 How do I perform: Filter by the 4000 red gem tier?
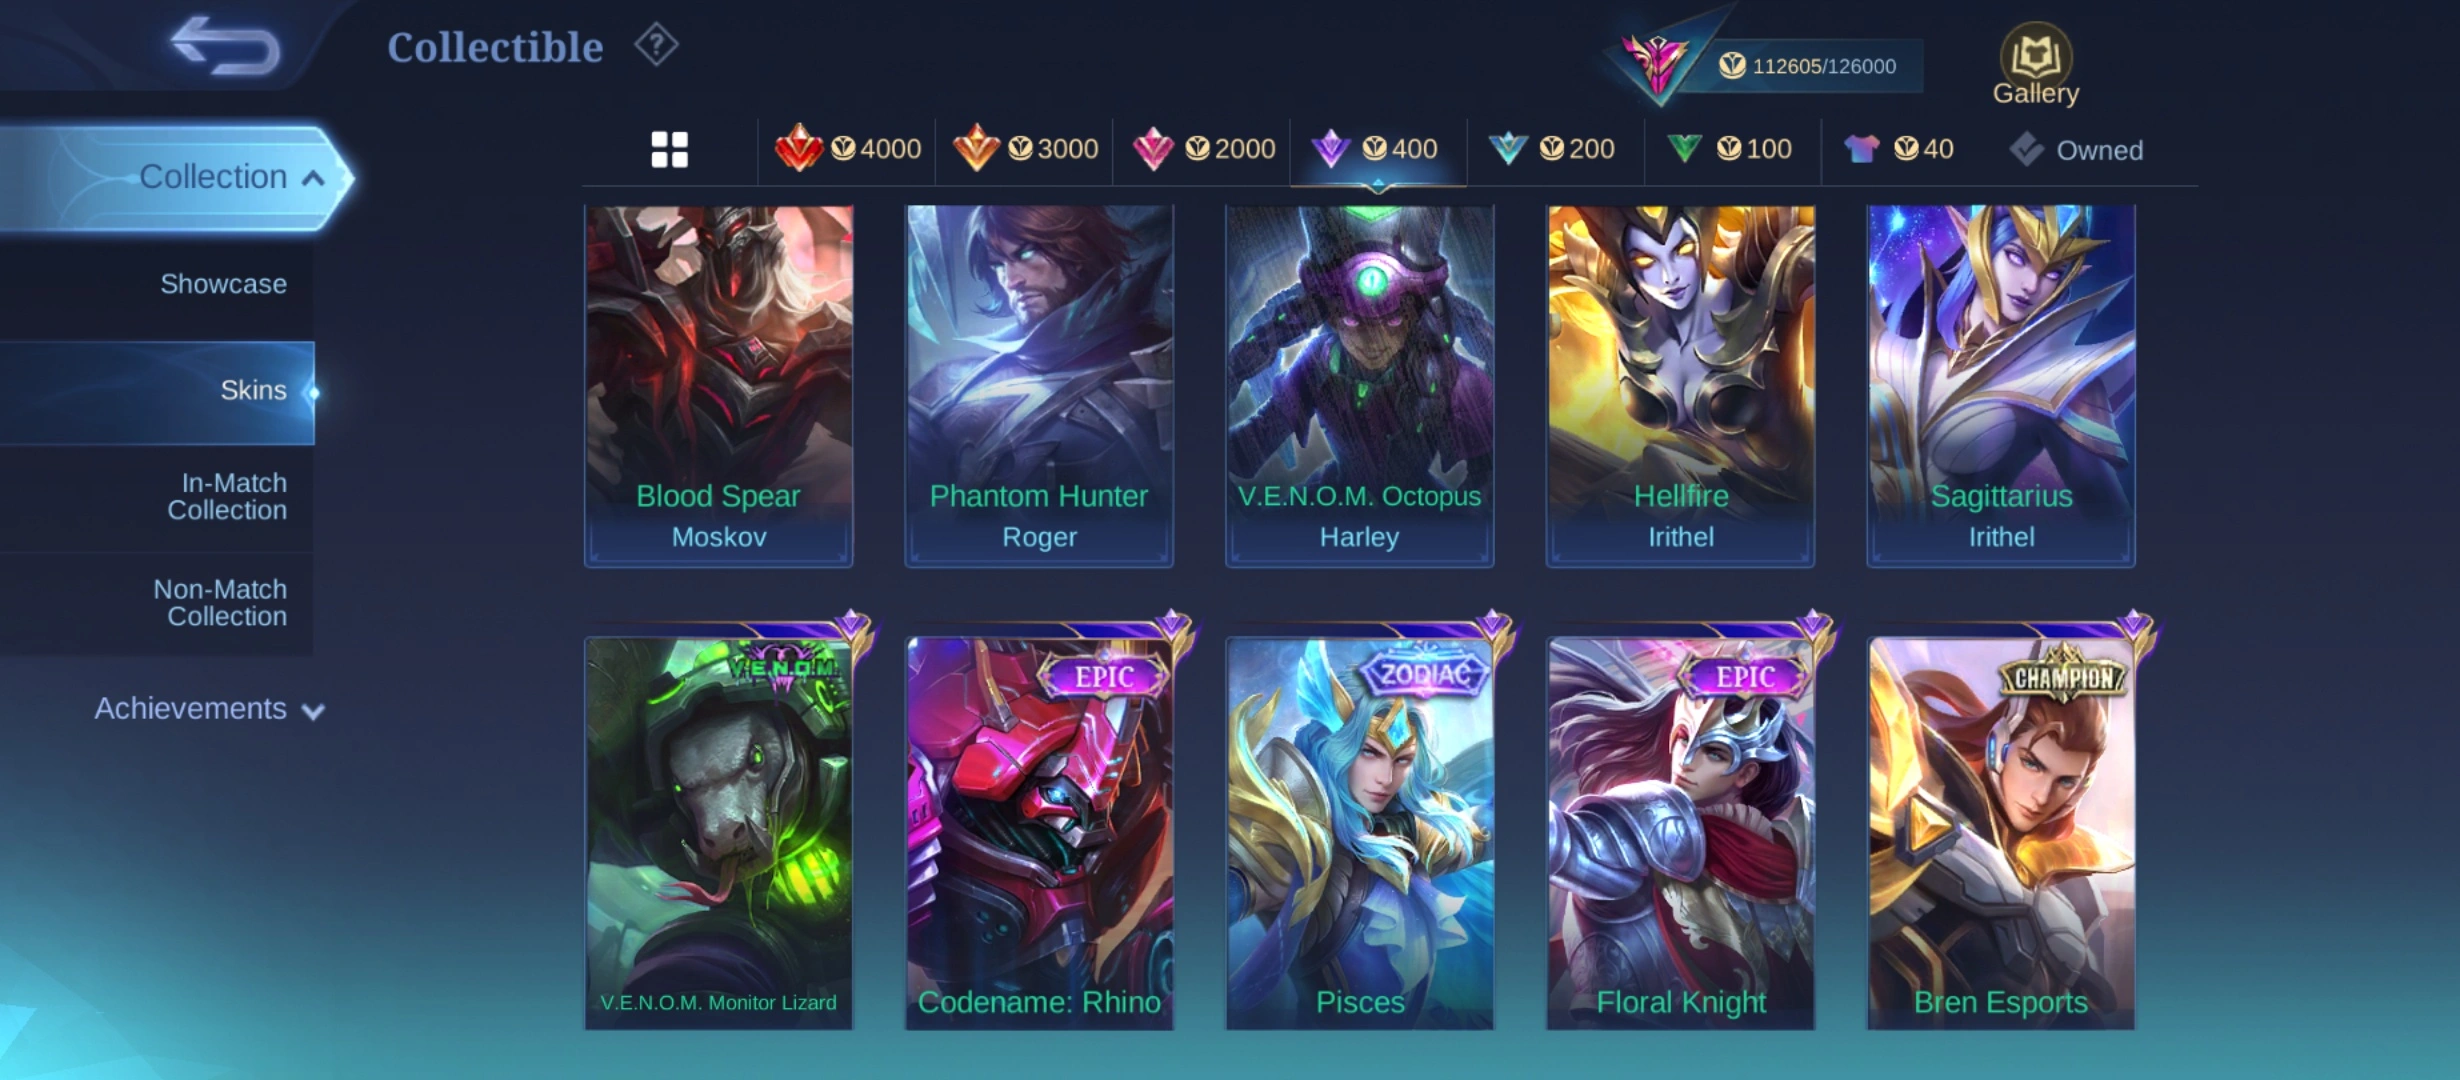[x=848, y=149]
